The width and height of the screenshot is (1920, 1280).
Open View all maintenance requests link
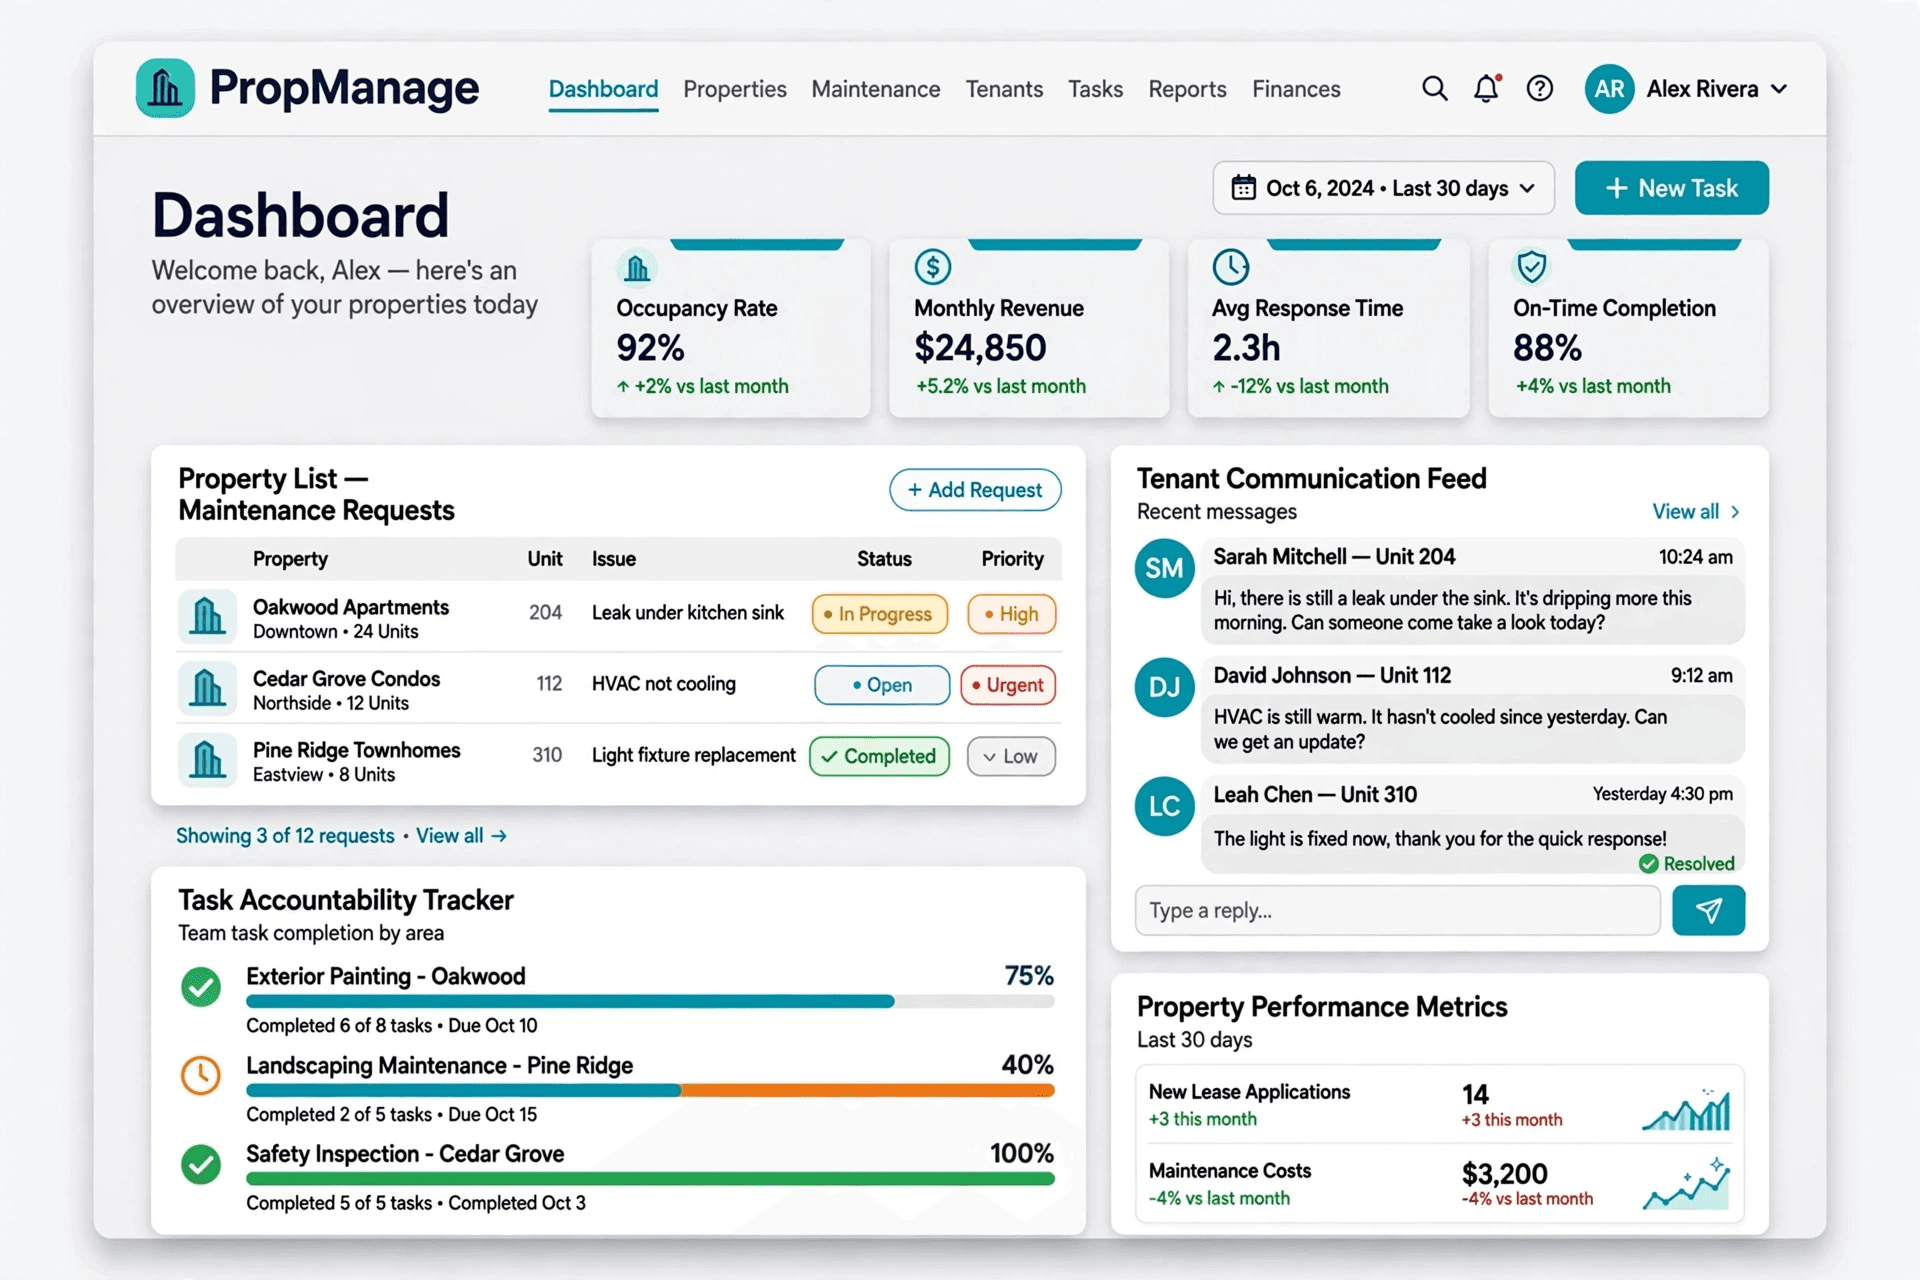[x=461, y=836]
